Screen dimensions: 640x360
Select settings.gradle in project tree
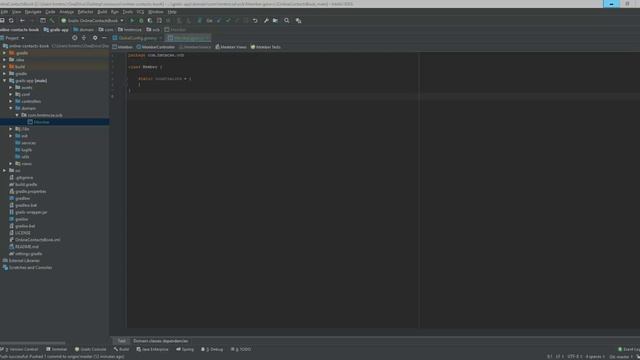click(x=26, y=253)
